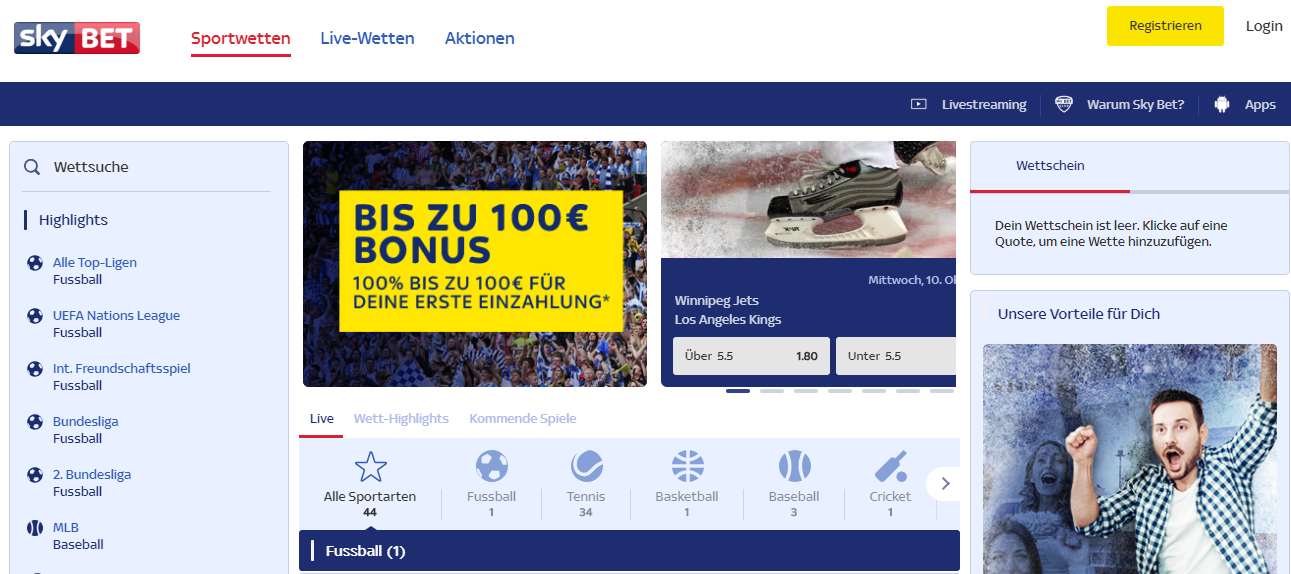Choose the Baseball sport icon
This screenshot has width=1291, height=574.
coord(794,466)
